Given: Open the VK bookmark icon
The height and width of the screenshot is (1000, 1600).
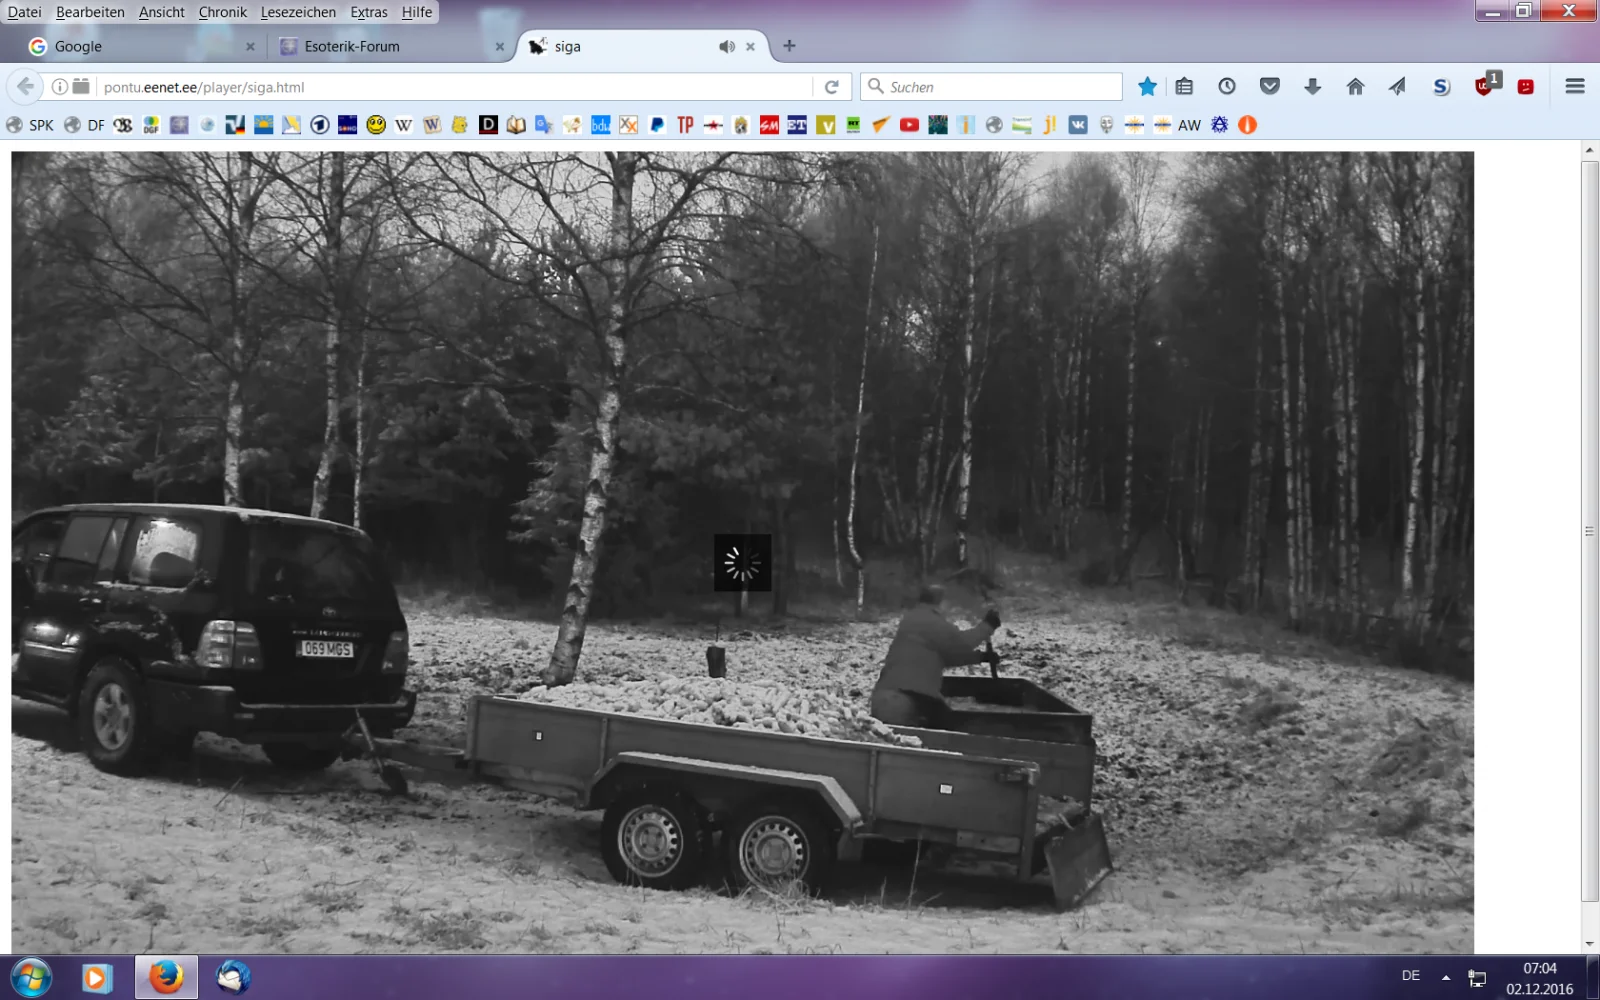Looking at the screenshot, I should 1078,125.
